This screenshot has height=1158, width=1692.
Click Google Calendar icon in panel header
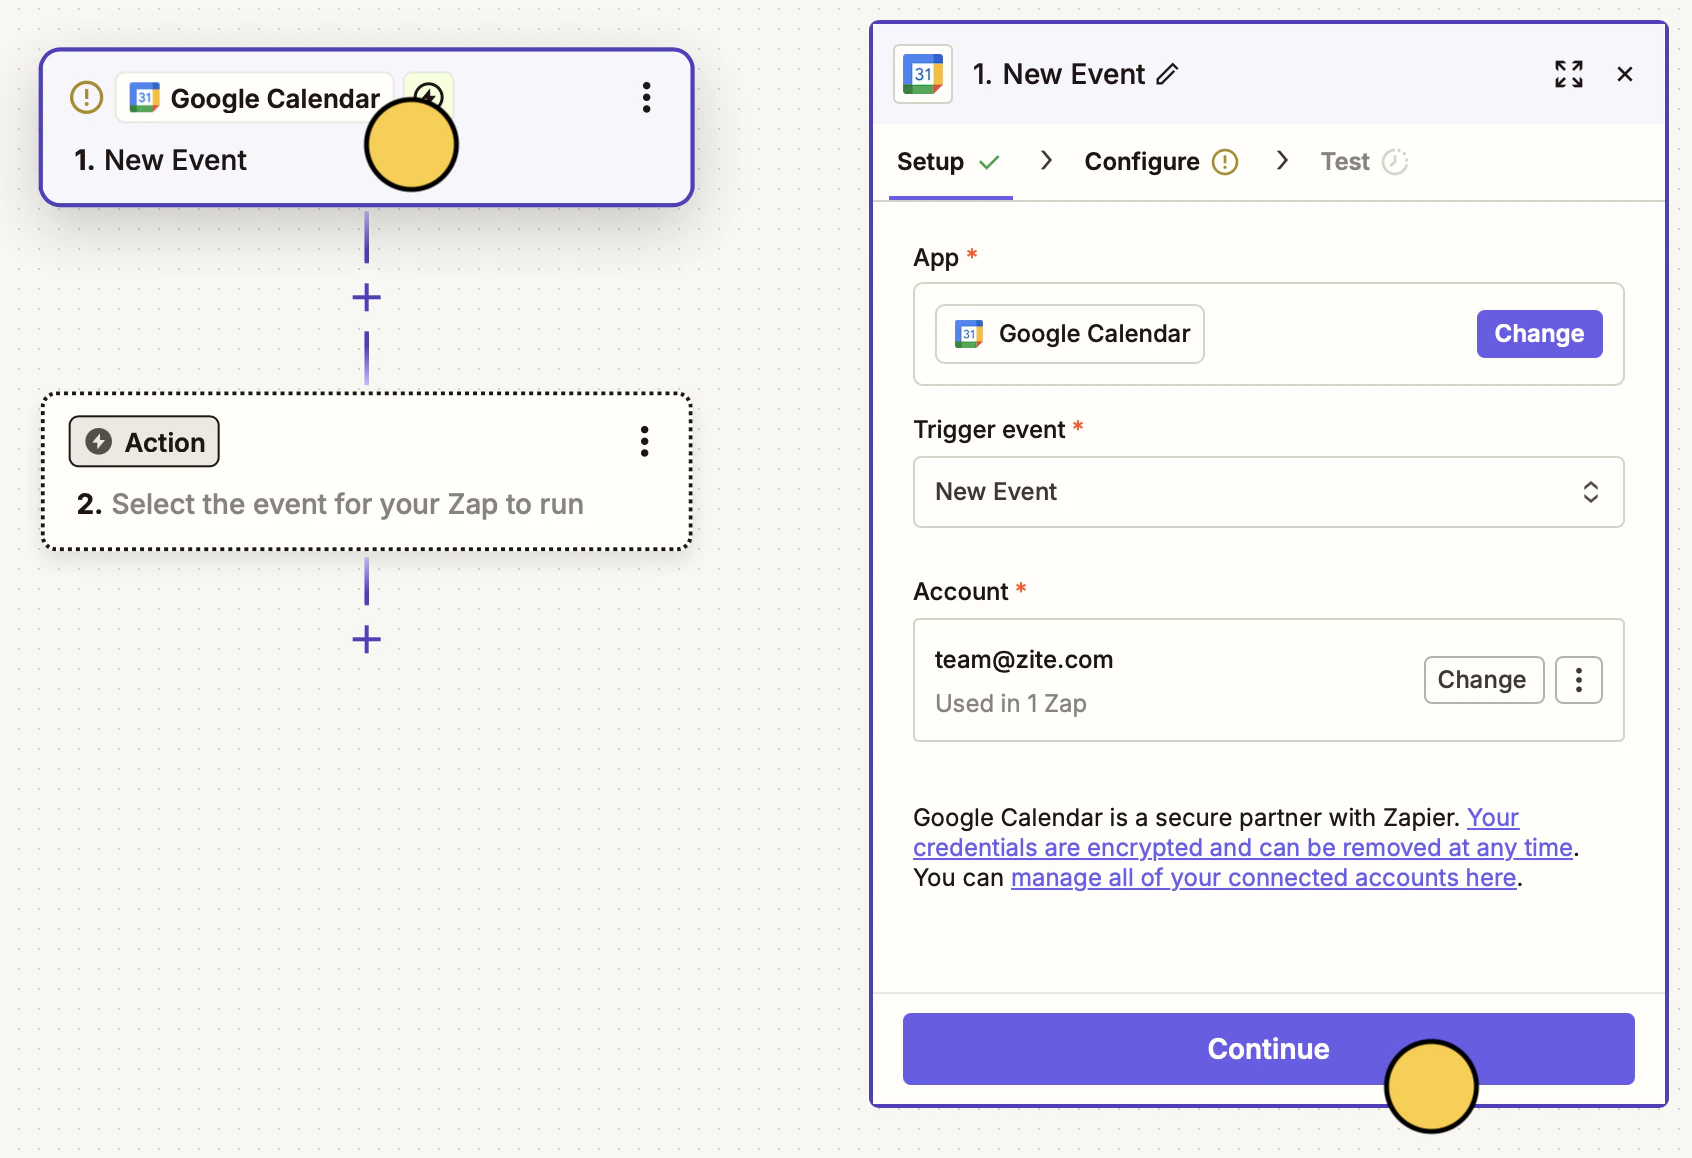pos(923,74)
